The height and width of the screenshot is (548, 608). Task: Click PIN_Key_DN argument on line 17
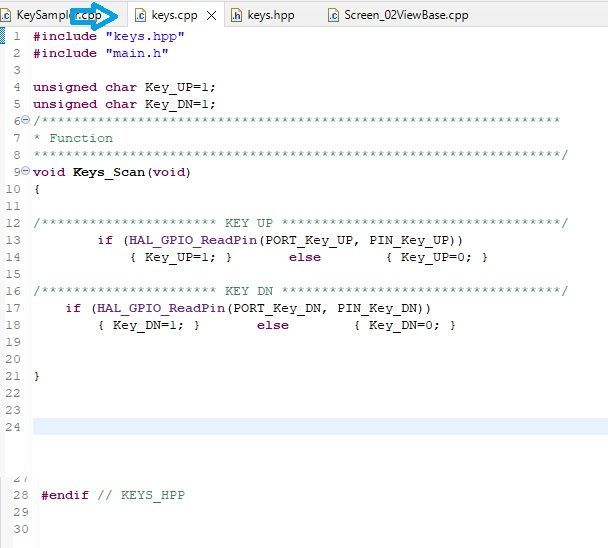click(x=377, y=308)
